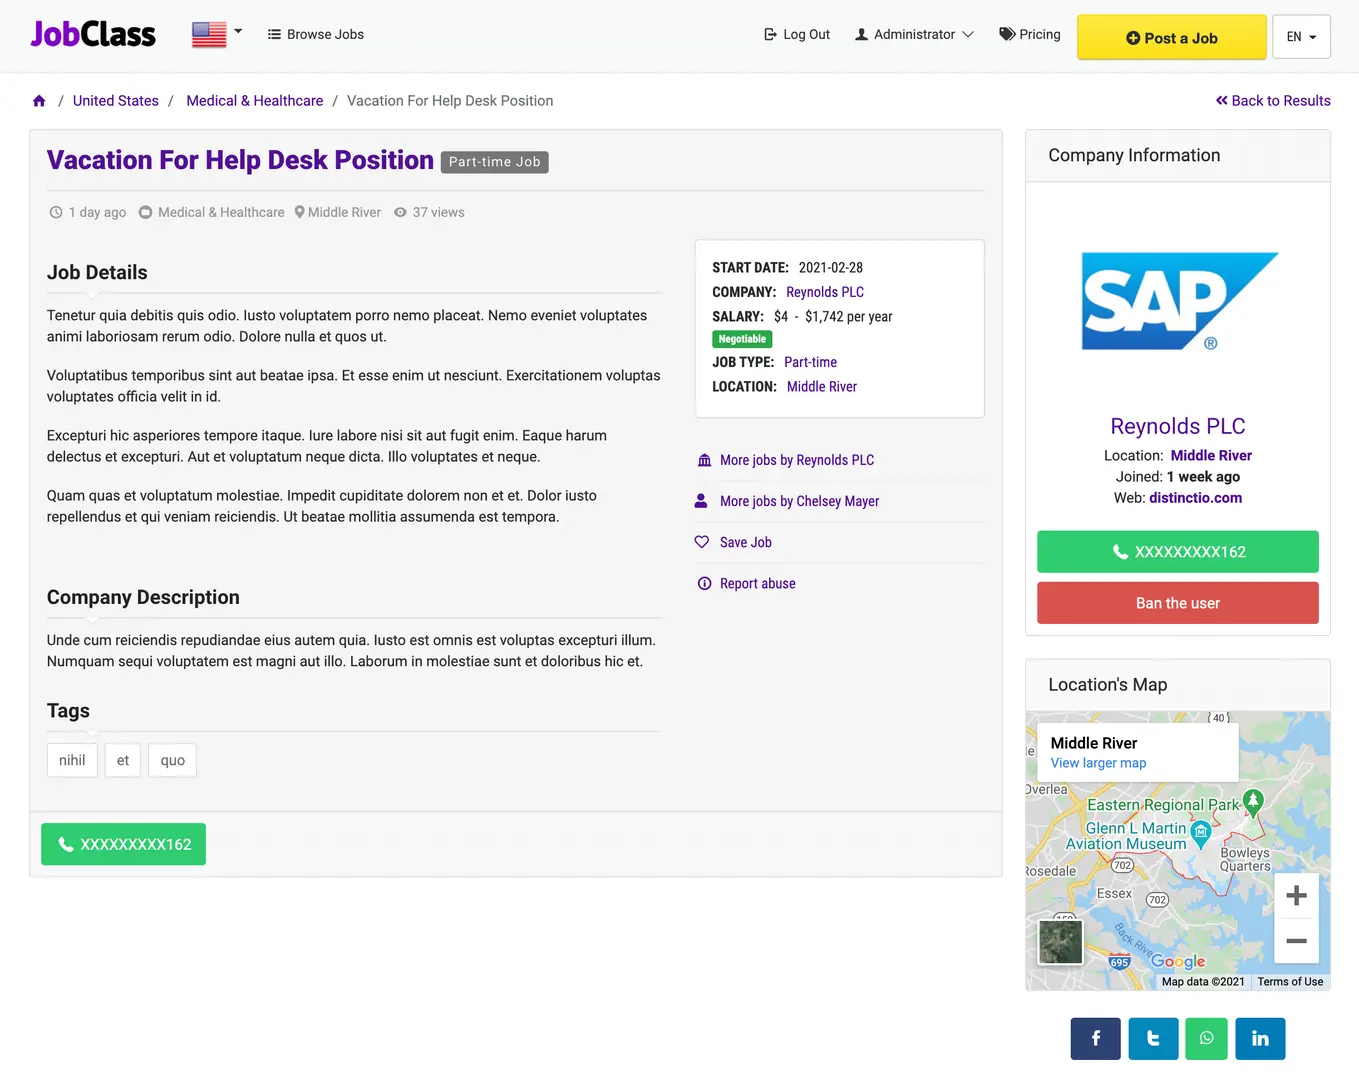
Task: Zoom in on the location map
Action: tap(1296, 896)
